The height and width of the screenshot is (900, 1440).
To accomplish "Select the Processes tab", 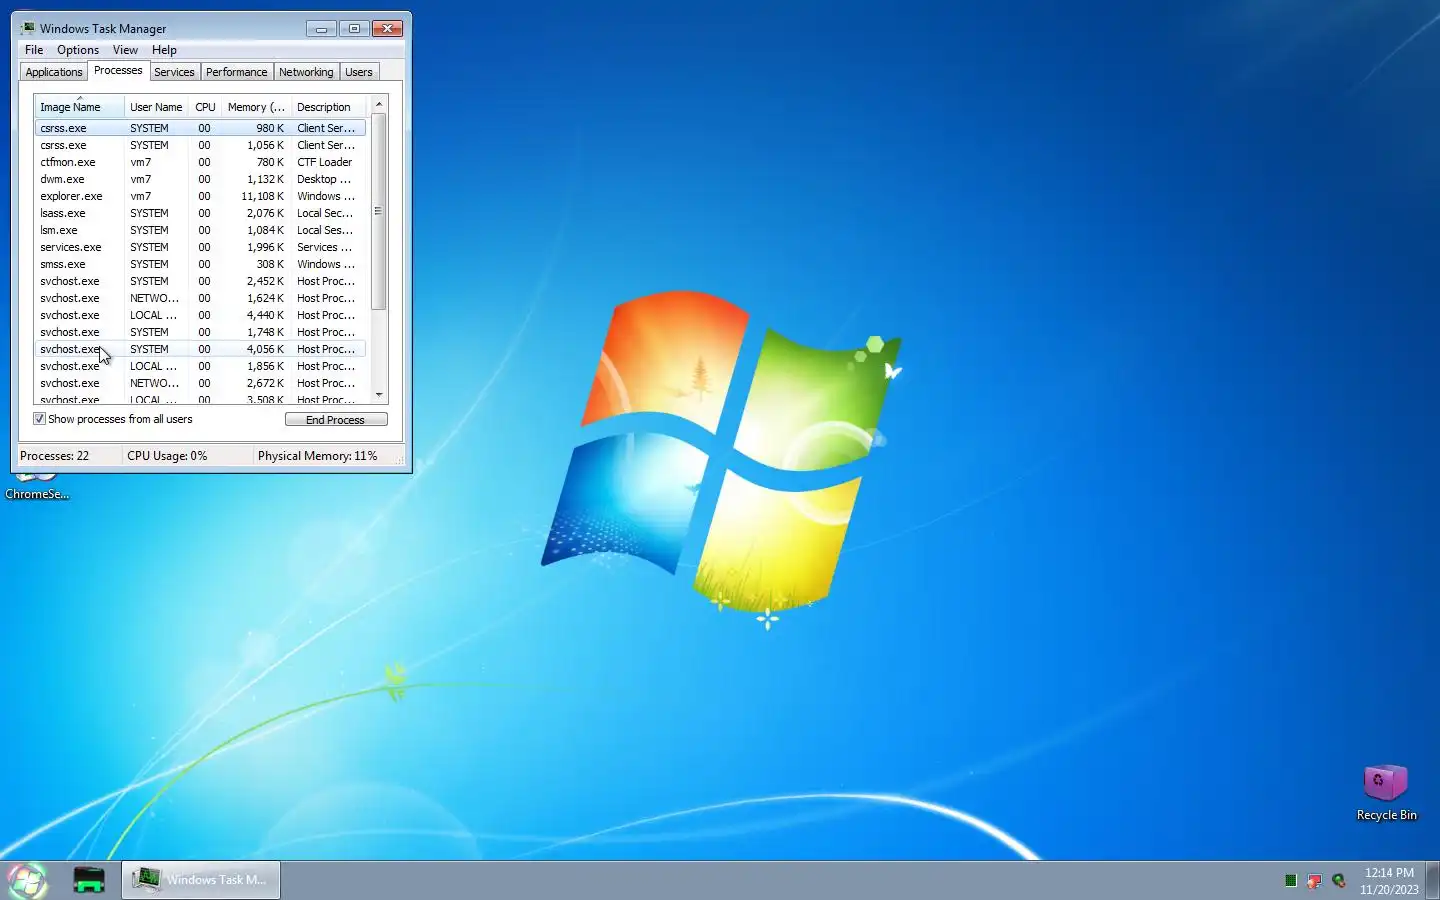I will (x=118, y=71).
